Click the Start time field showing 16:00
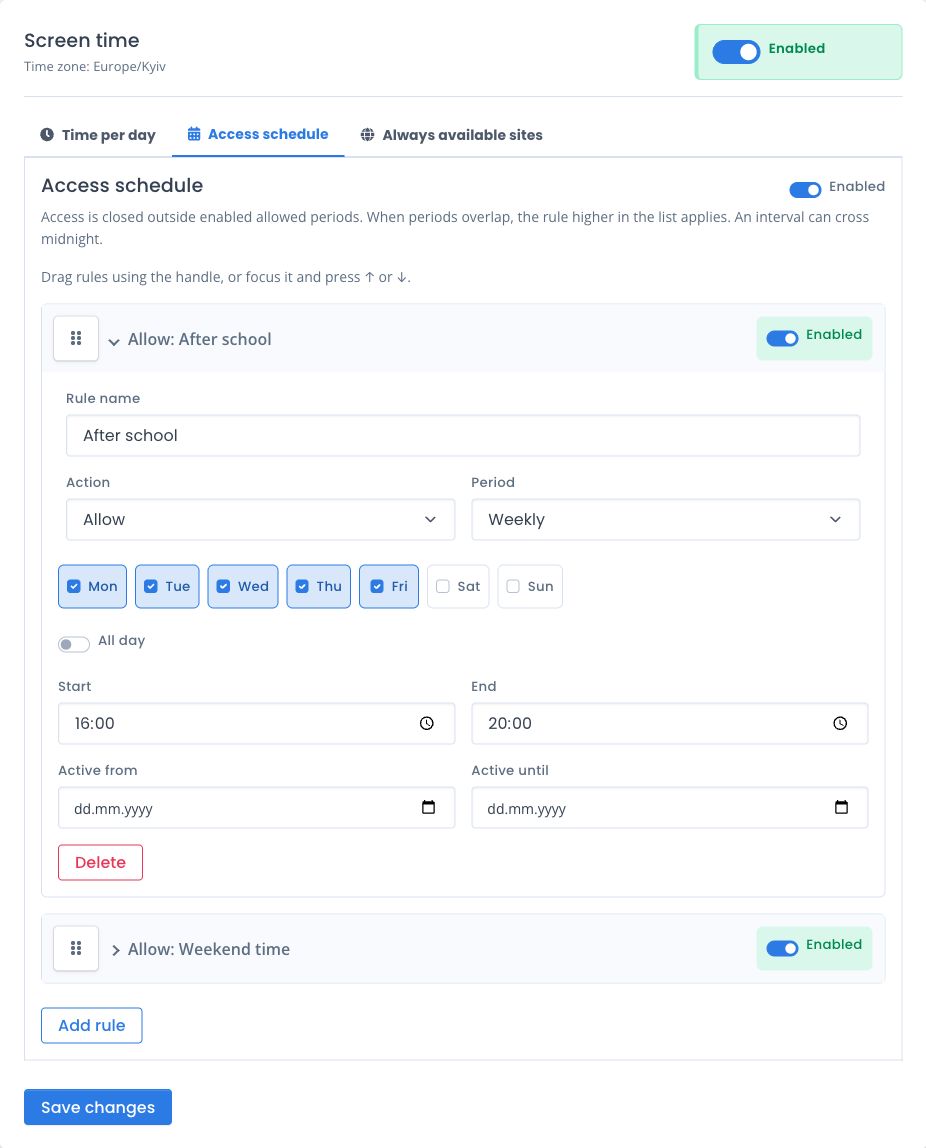926x1148 pixels. click(256, 723)
